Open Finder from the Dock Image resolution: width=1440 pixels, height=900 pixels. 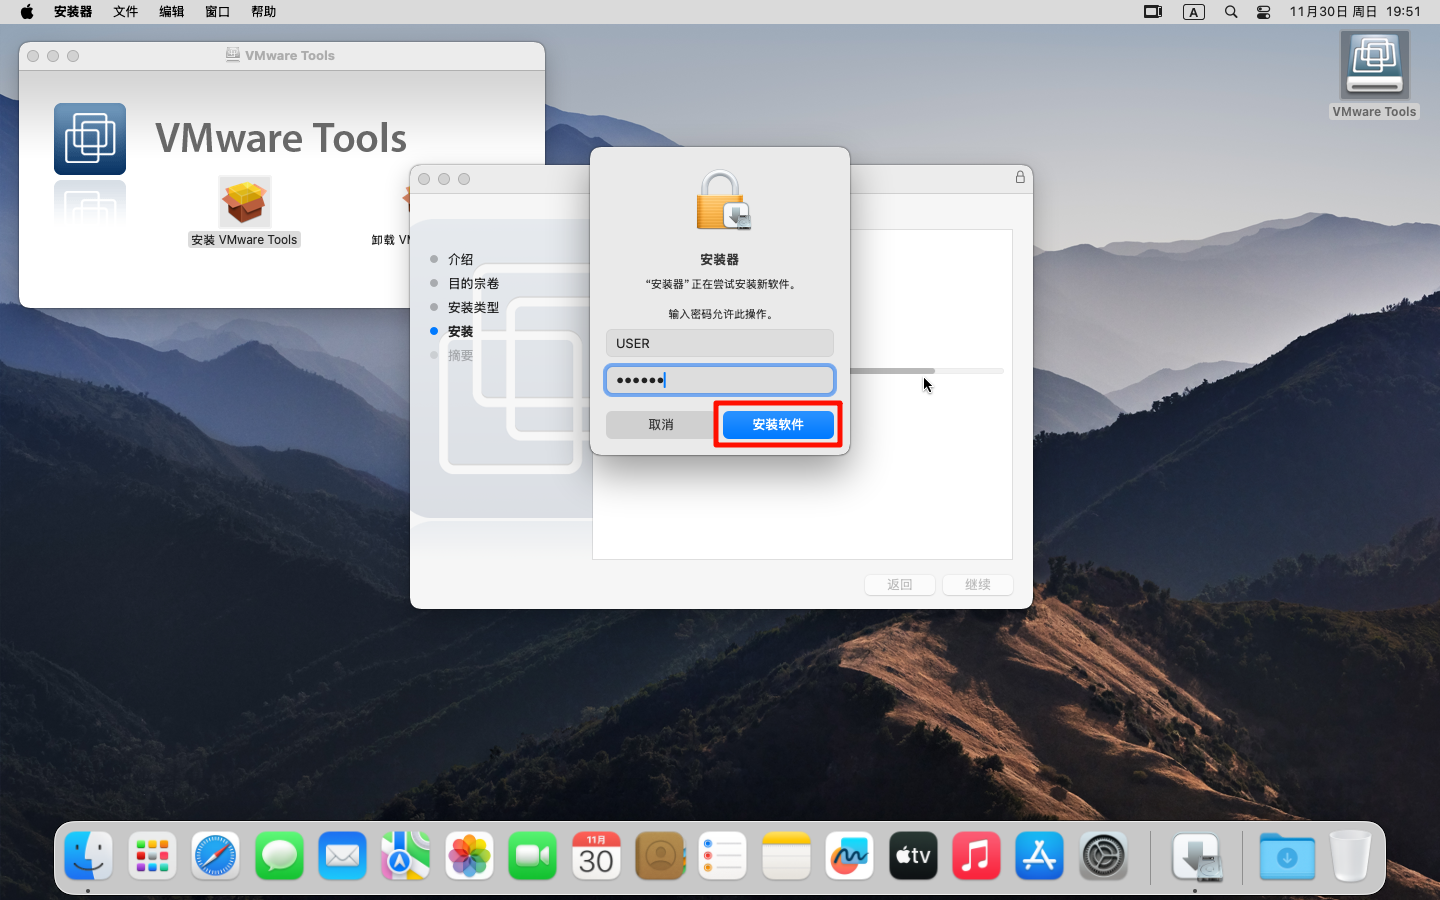coord(88,856)
